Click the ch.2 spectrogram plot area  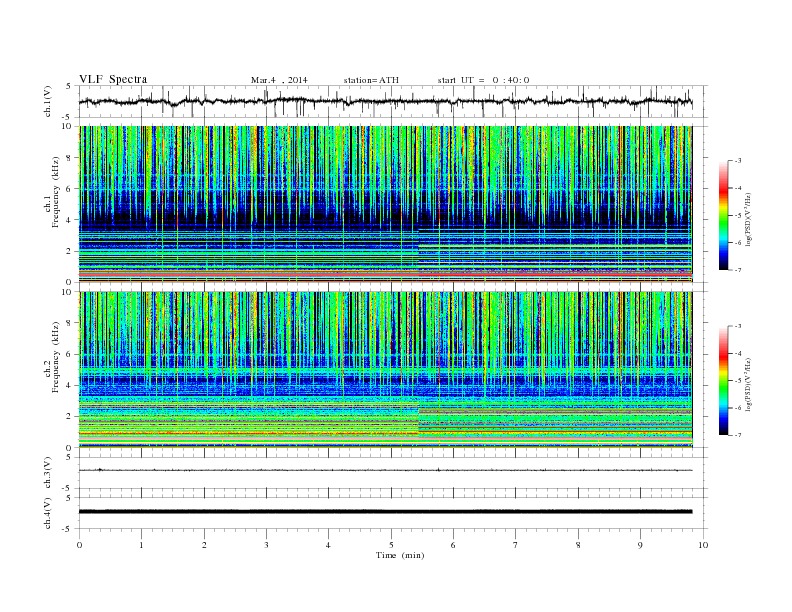click(386, 370)
